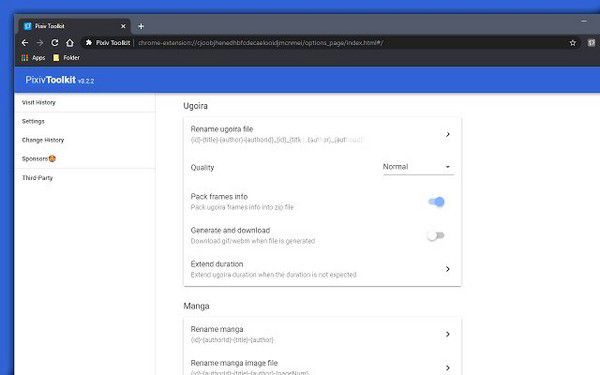Viewport: 600px width, 375px height.
Task: Reload the page with refresh icon
Action: (x=55, y=43)
